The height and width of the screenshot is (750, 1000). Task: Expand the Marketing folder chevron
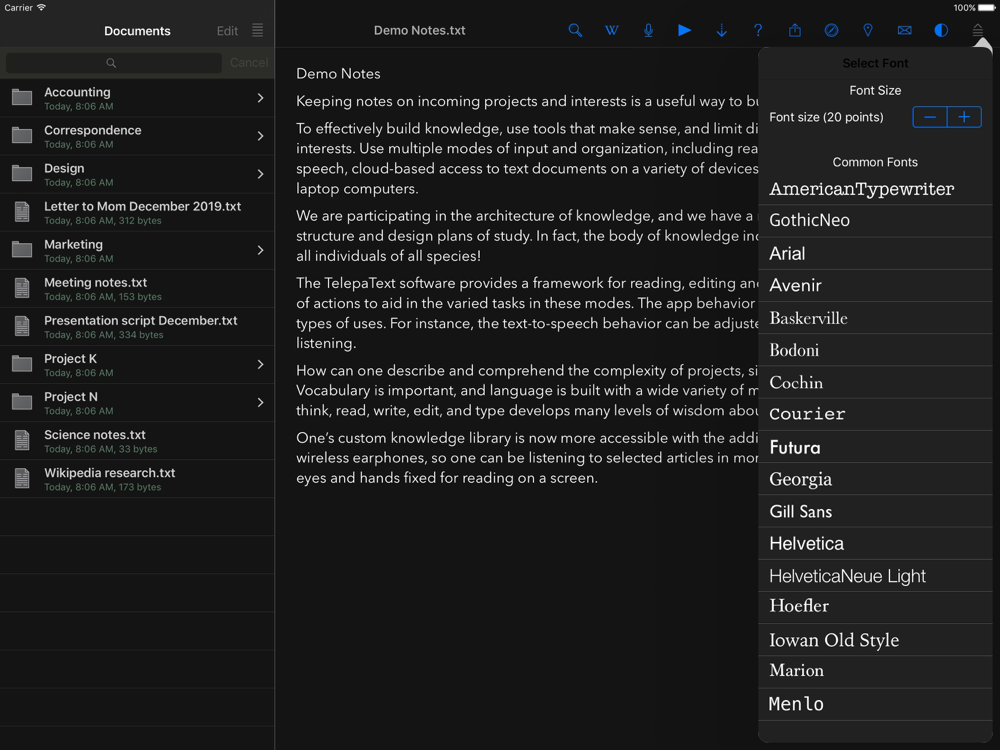[x=260, y=250]
